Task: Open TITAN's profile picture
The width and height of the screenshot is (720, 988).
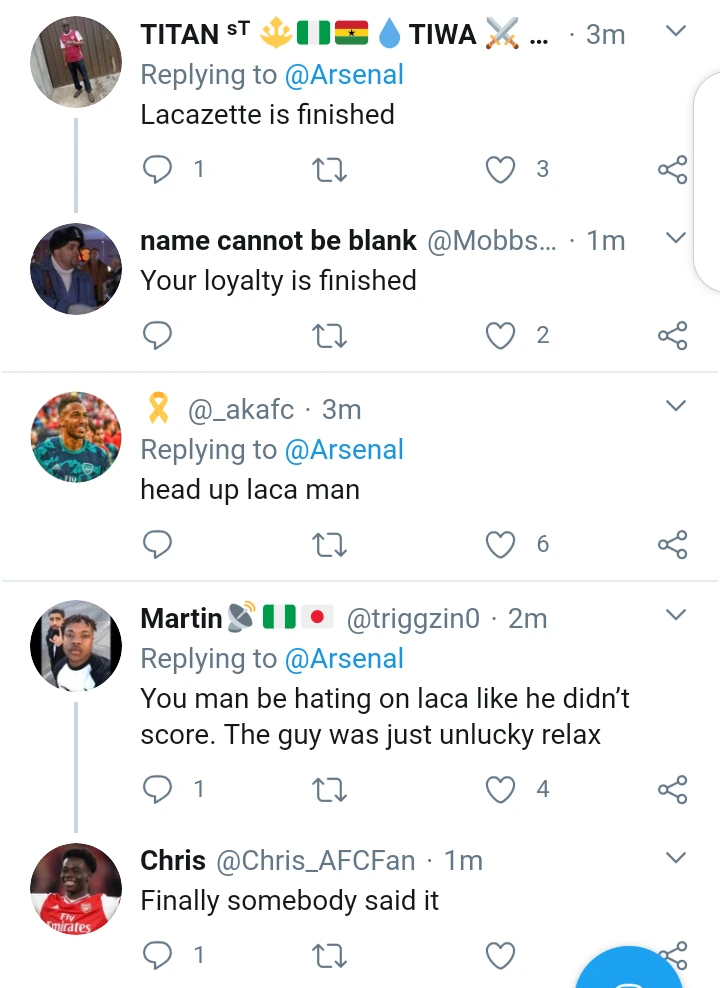Action: (x=76, y=61)
